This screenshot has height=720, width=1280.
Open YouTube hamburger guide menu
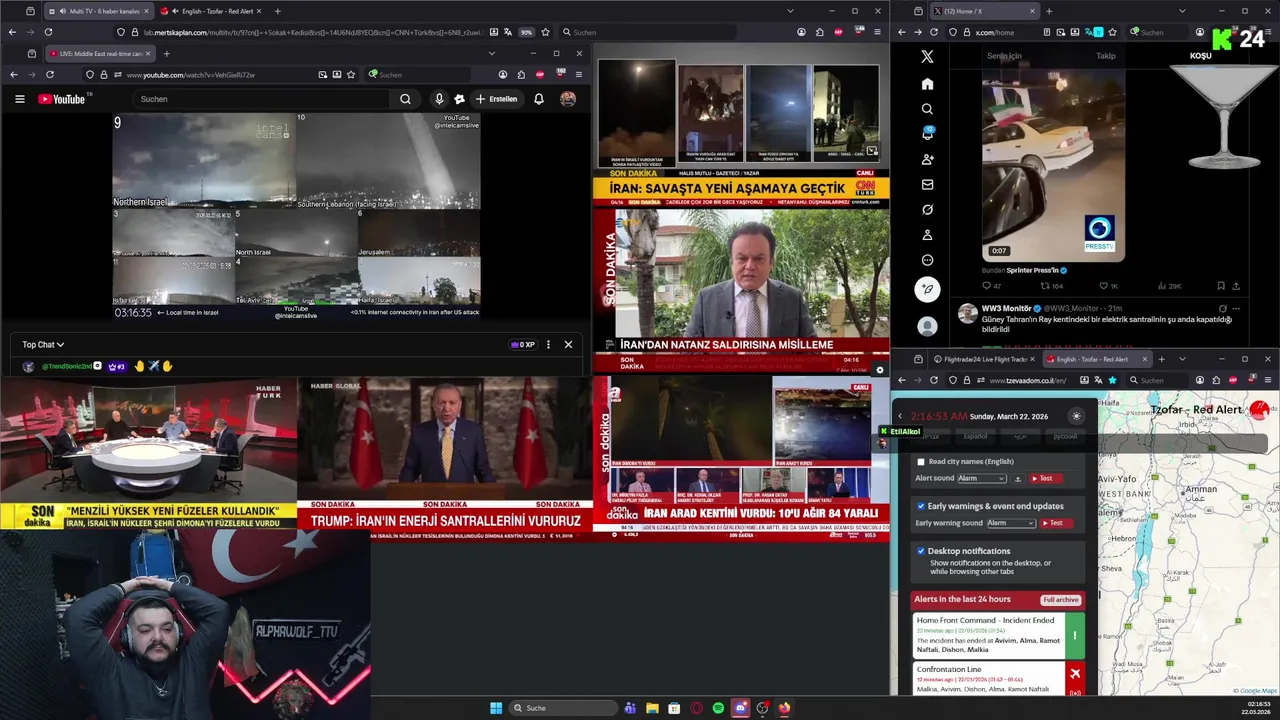click(x=19, y=99)
